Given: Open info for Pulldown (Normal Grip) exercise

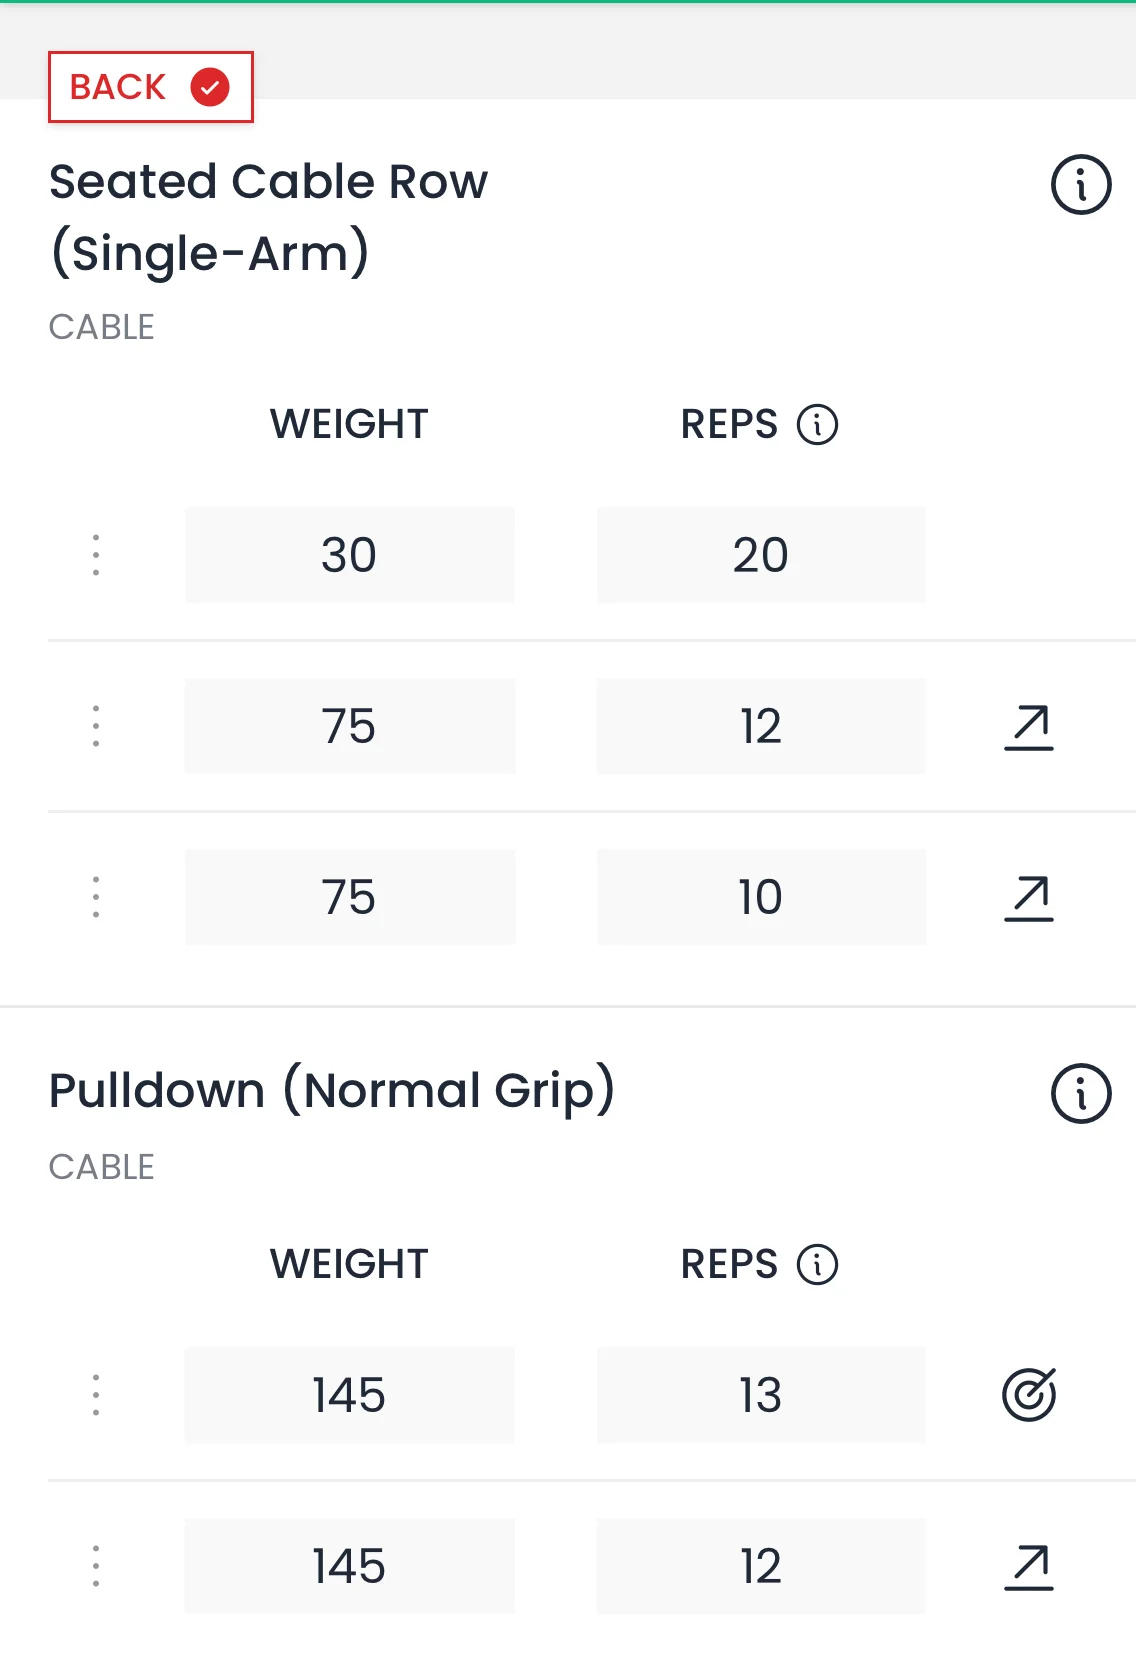Looking at the screenshot, I should (1080, 1093).
